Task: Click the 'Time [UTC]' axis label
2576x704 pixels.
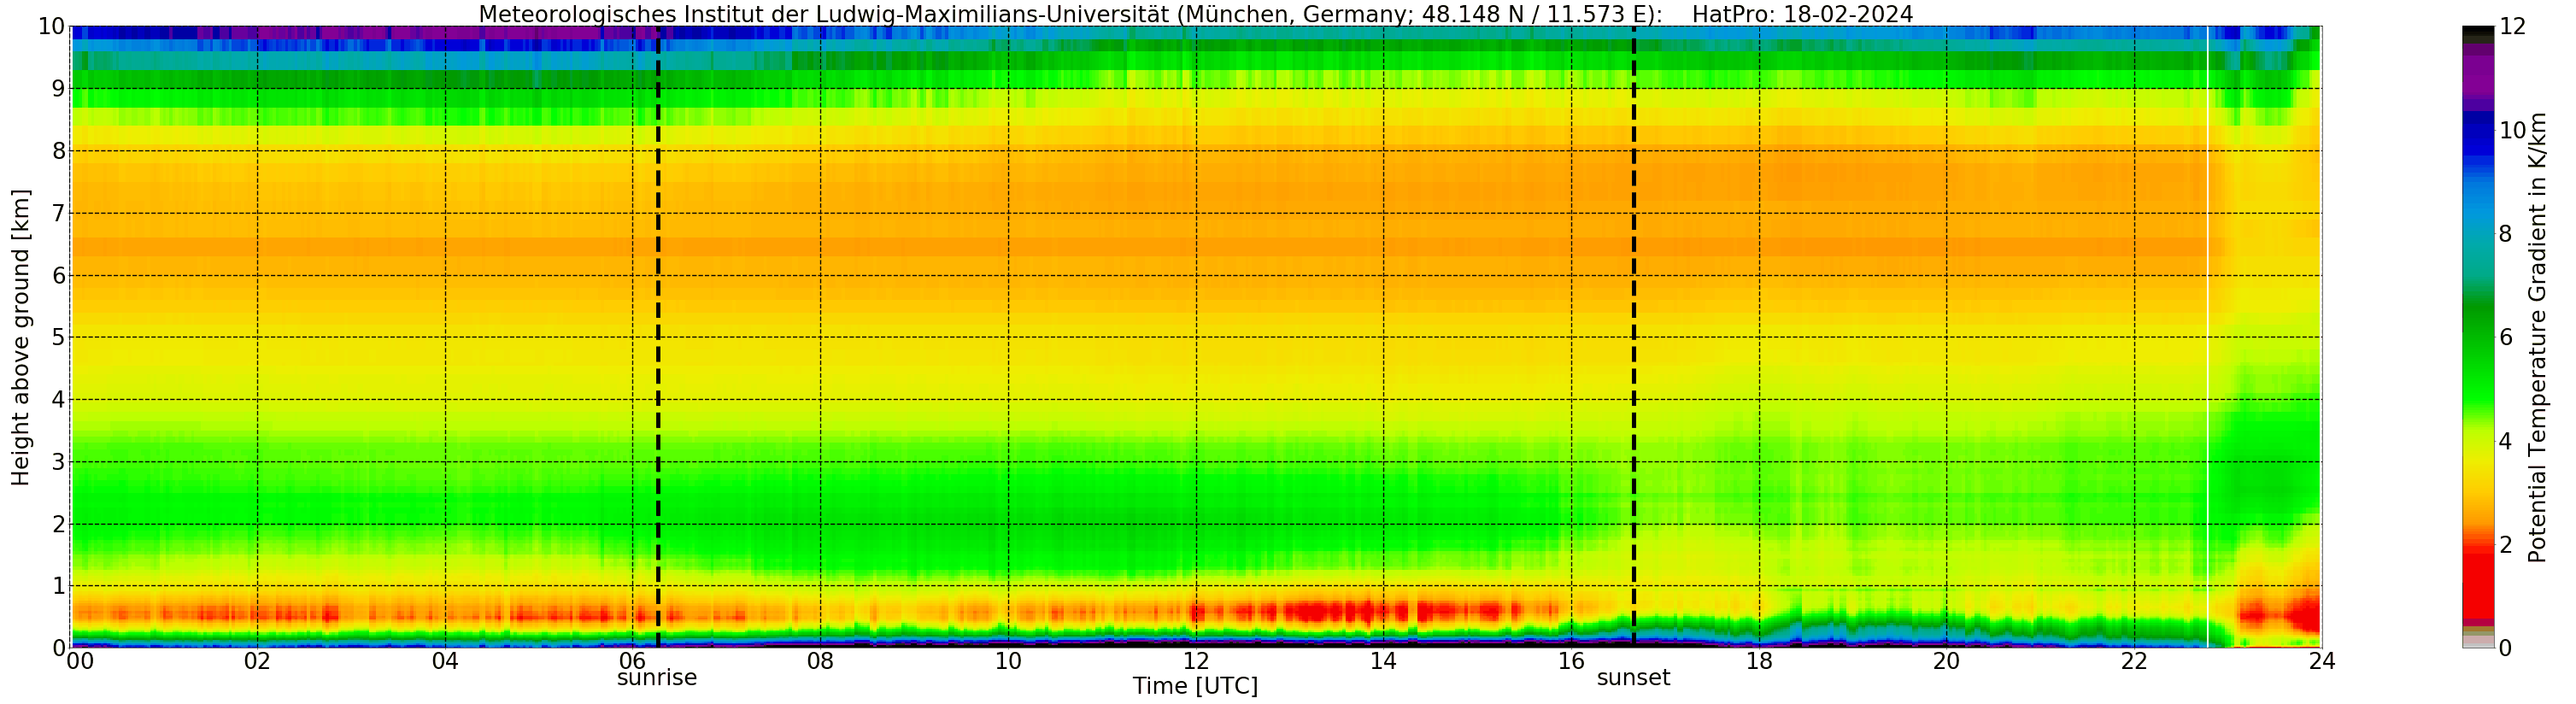Action: click(x=1195, y=687)
